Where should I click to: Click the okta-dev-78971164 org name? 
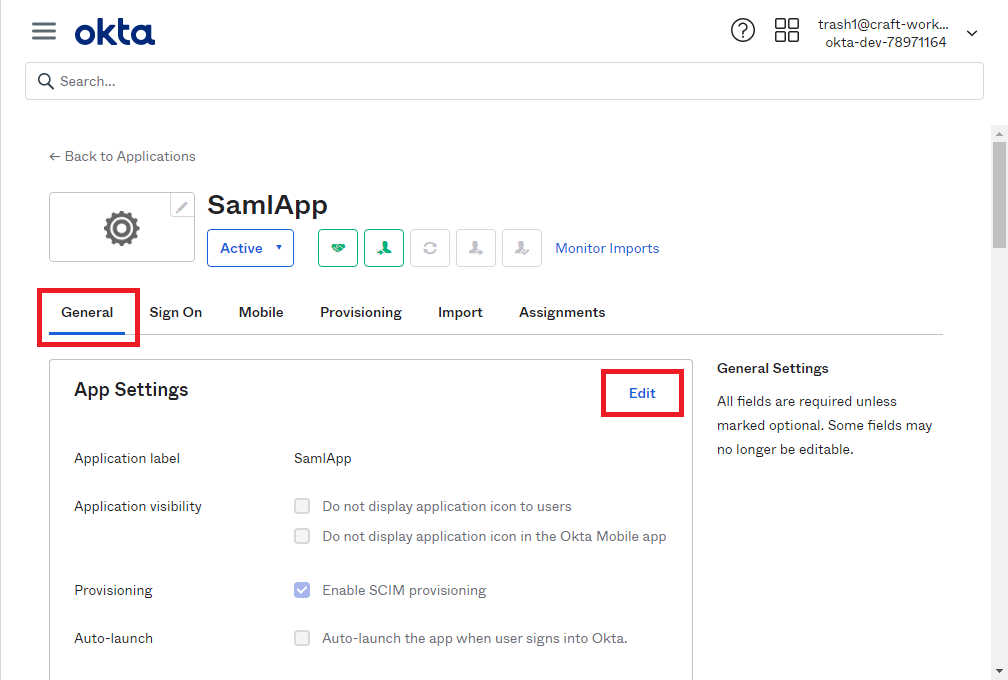[x=886, y=42]
